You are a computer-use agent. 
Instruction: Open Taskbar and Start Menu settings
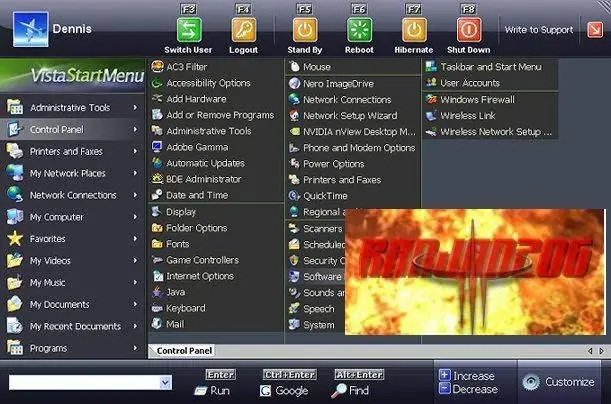click(490, 67)
